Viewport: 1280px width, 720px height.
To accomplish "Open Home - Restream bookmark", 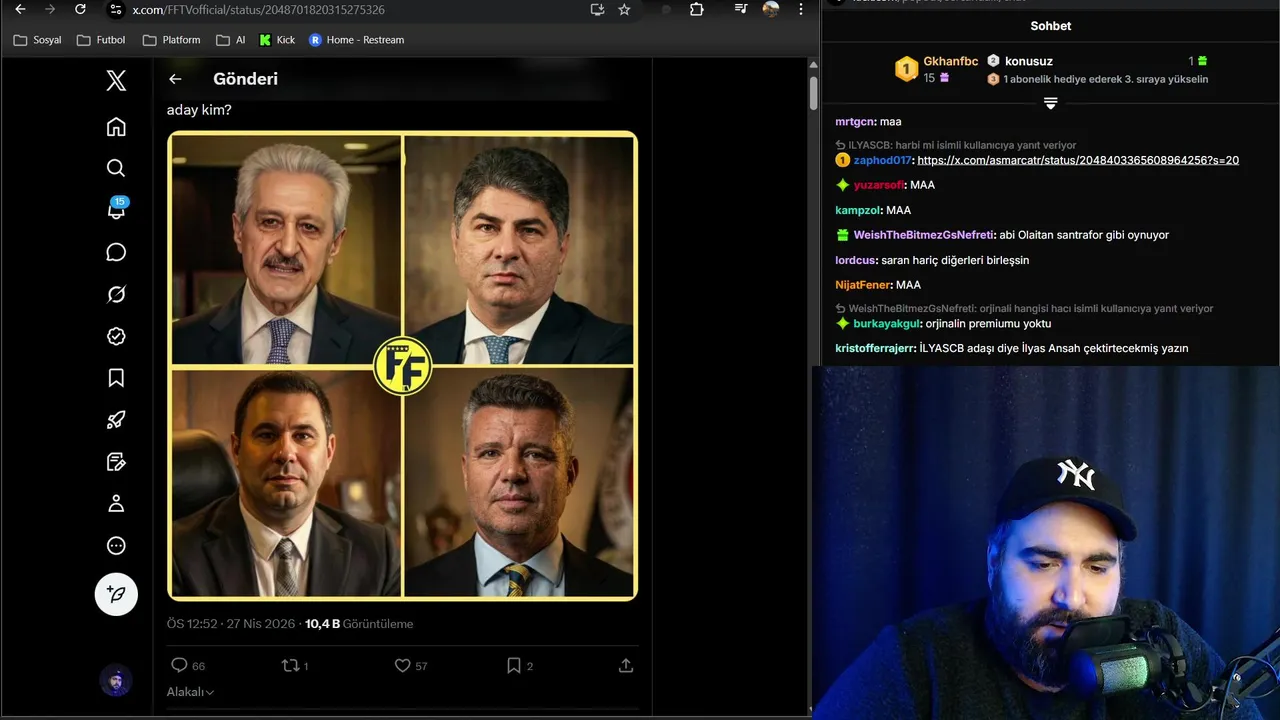I will click(x=356, y=40).
